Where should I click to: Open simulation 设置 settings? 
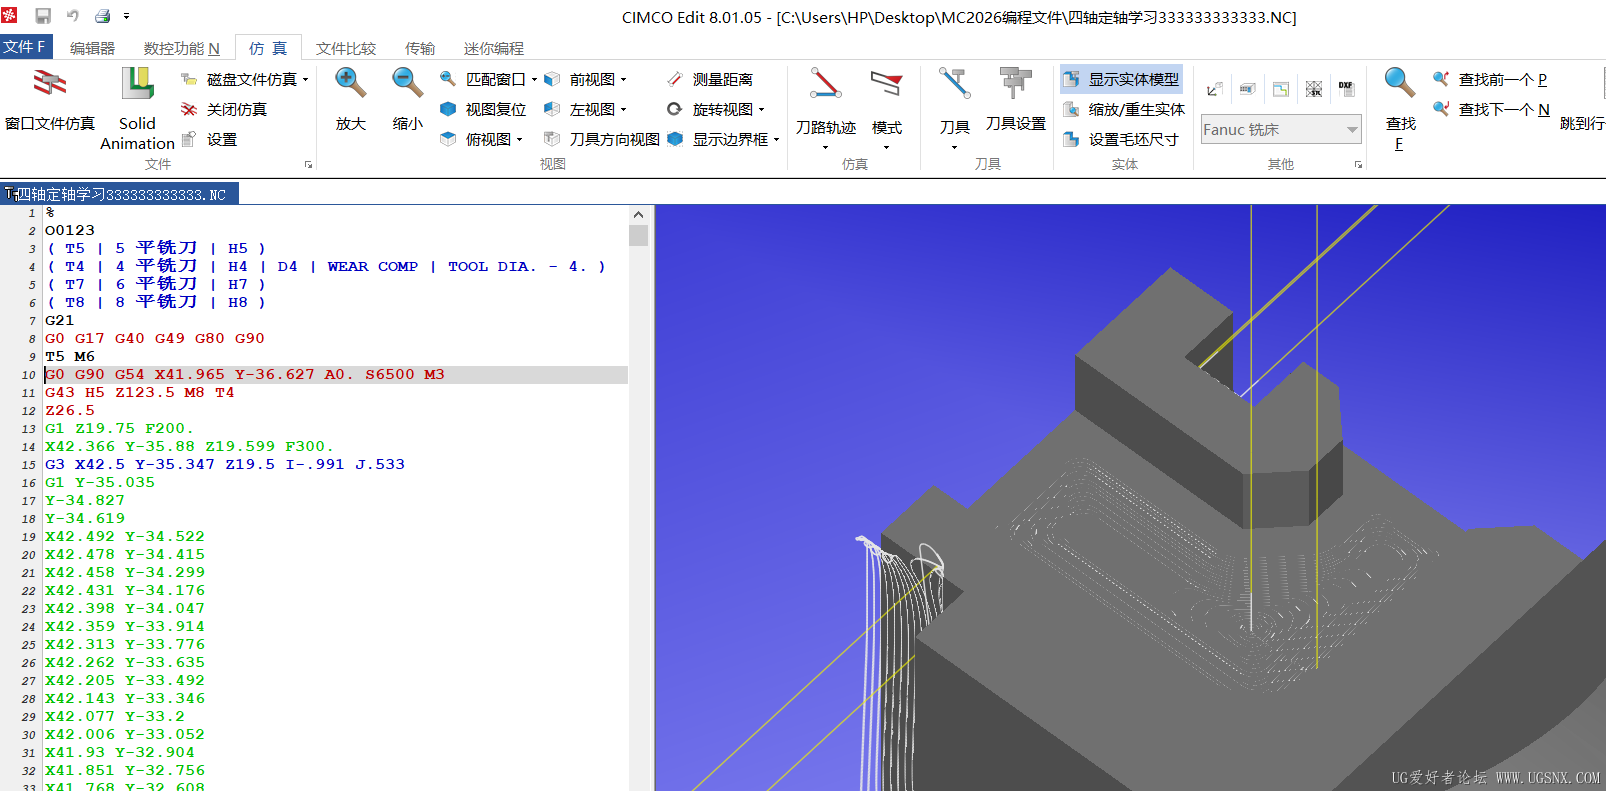coord(210,139)
